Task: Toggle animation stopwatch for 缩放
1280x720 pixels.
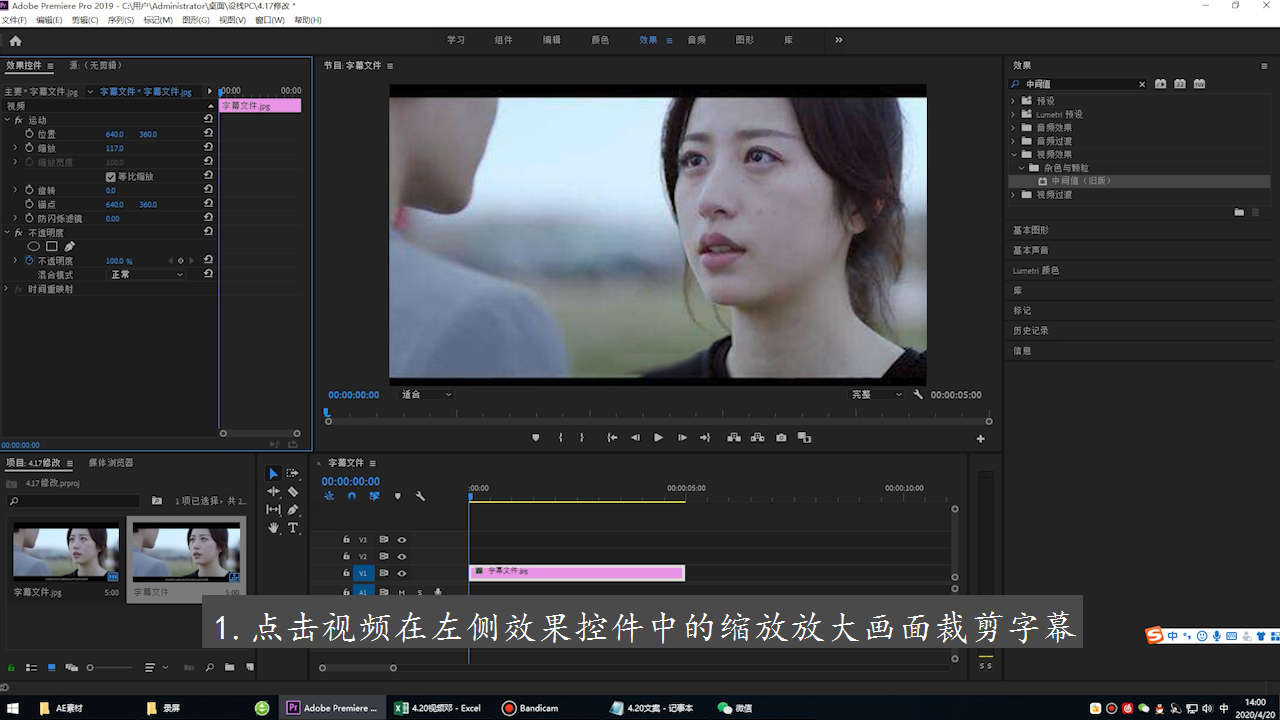Action: pos(29,148)
